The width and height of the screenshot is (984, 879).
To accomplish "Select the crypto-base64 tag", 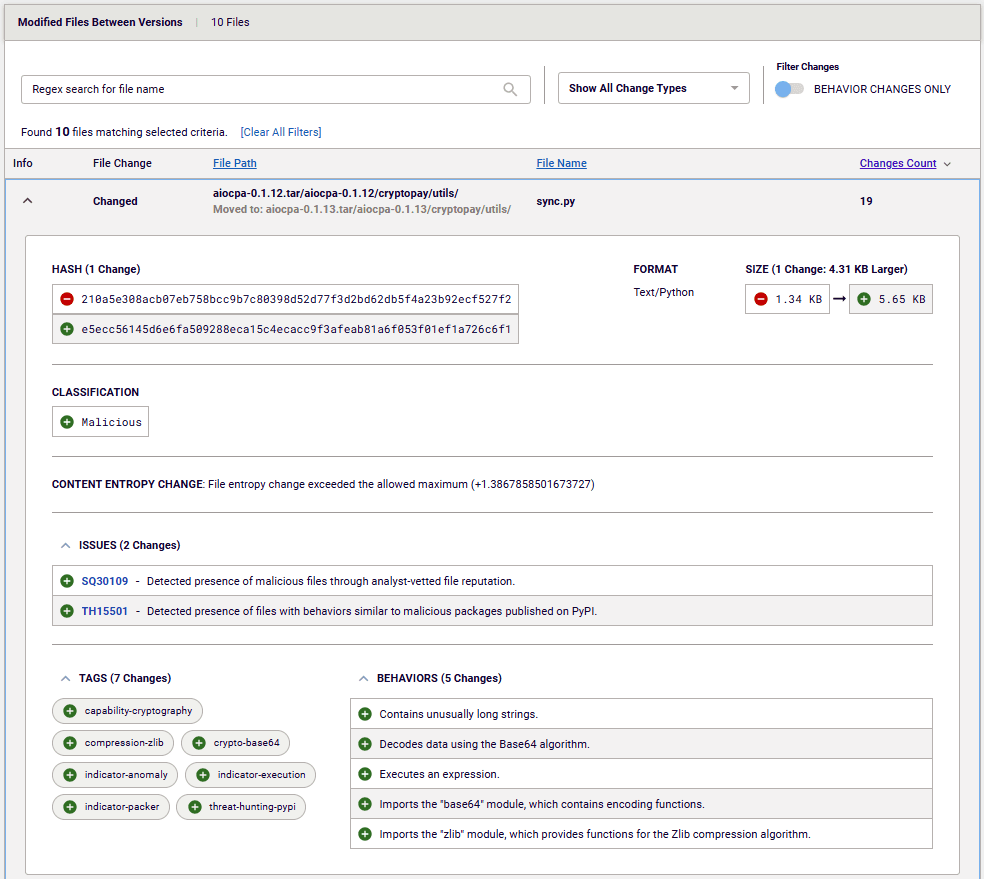I will coord(235,743).
